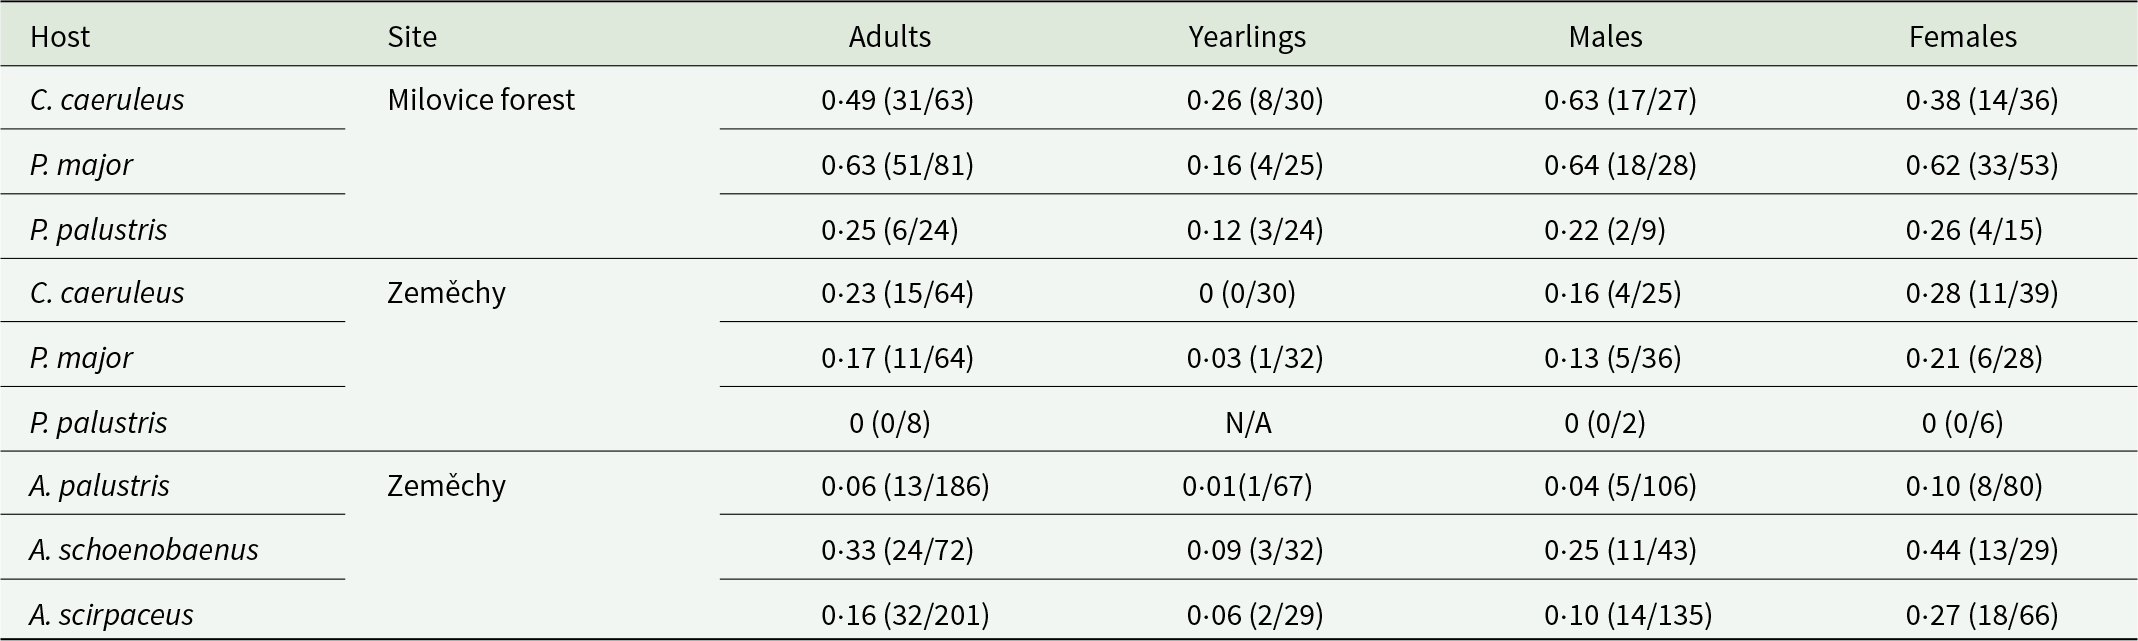Click adults value 0·16 (32/201)
Image resolution: width=2138 pixels, height=641 pixels.
point(905,614)
